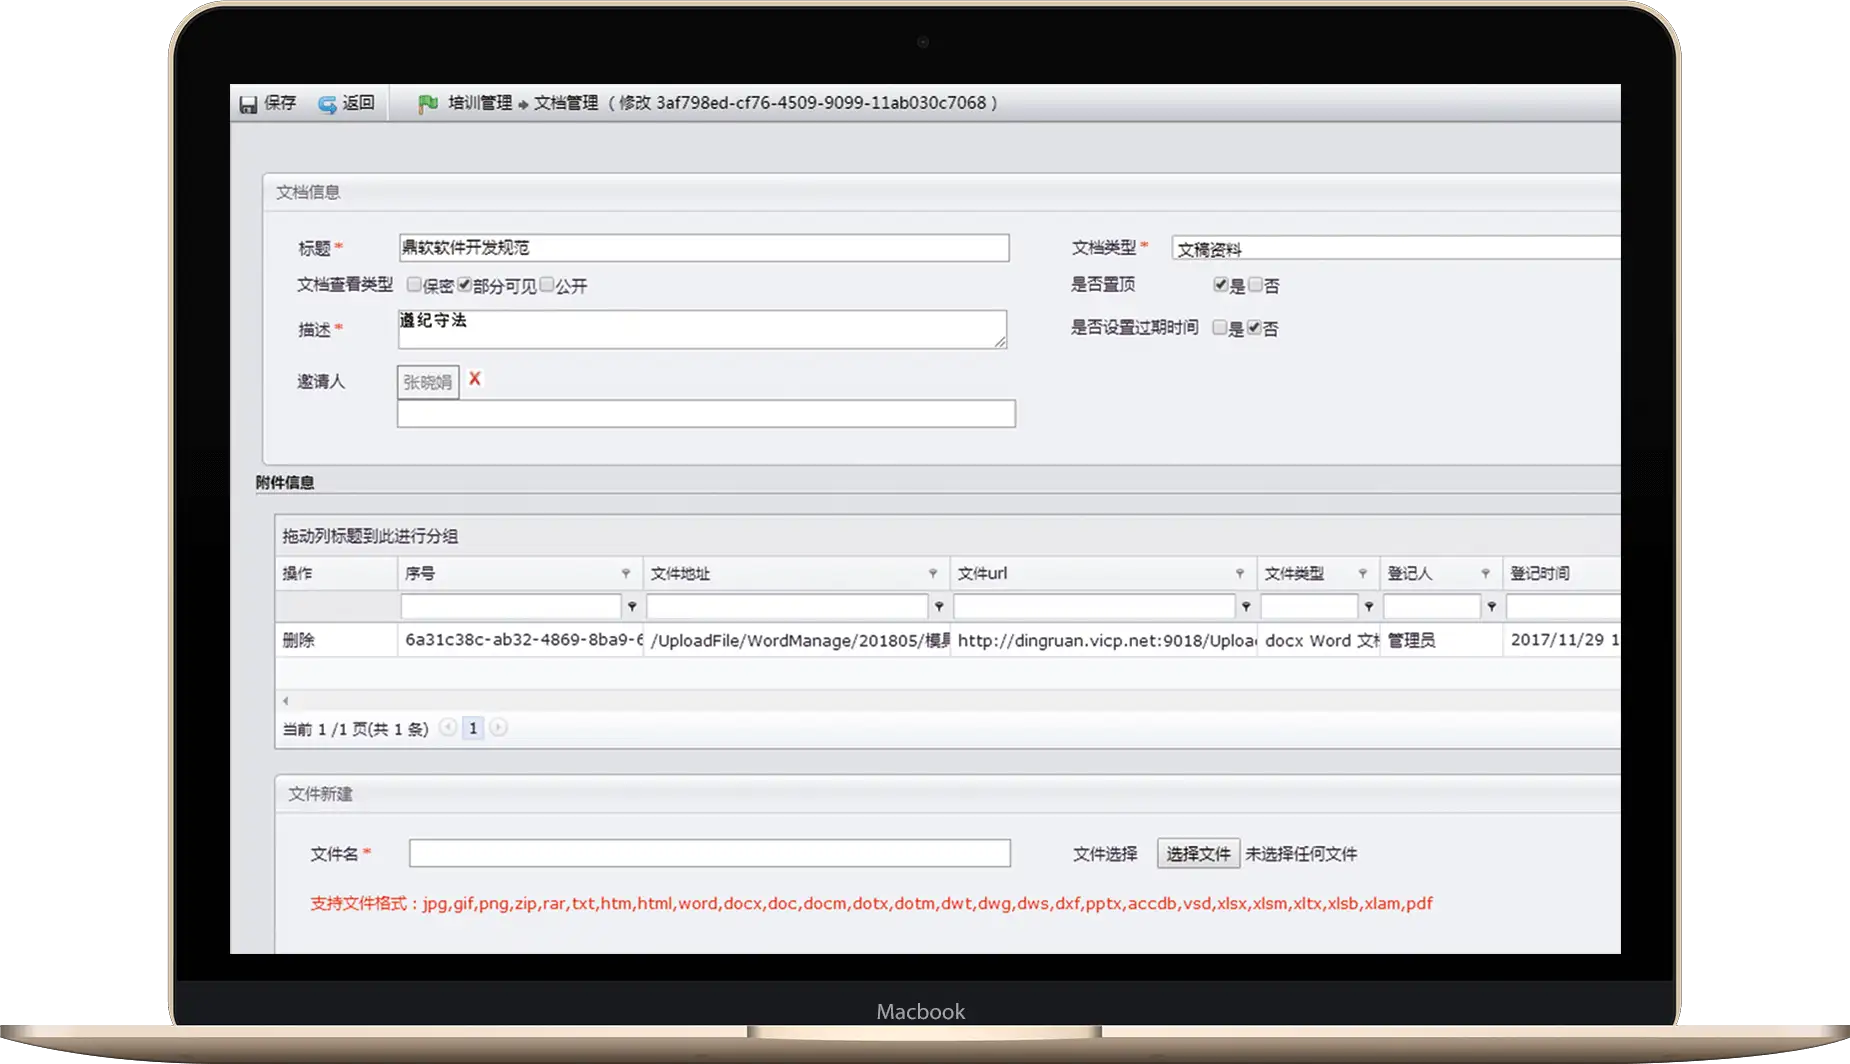Click the 选择文件 button
Screen dimensions: 1850x1064
pyautogui.click(x=1198, y=854)
